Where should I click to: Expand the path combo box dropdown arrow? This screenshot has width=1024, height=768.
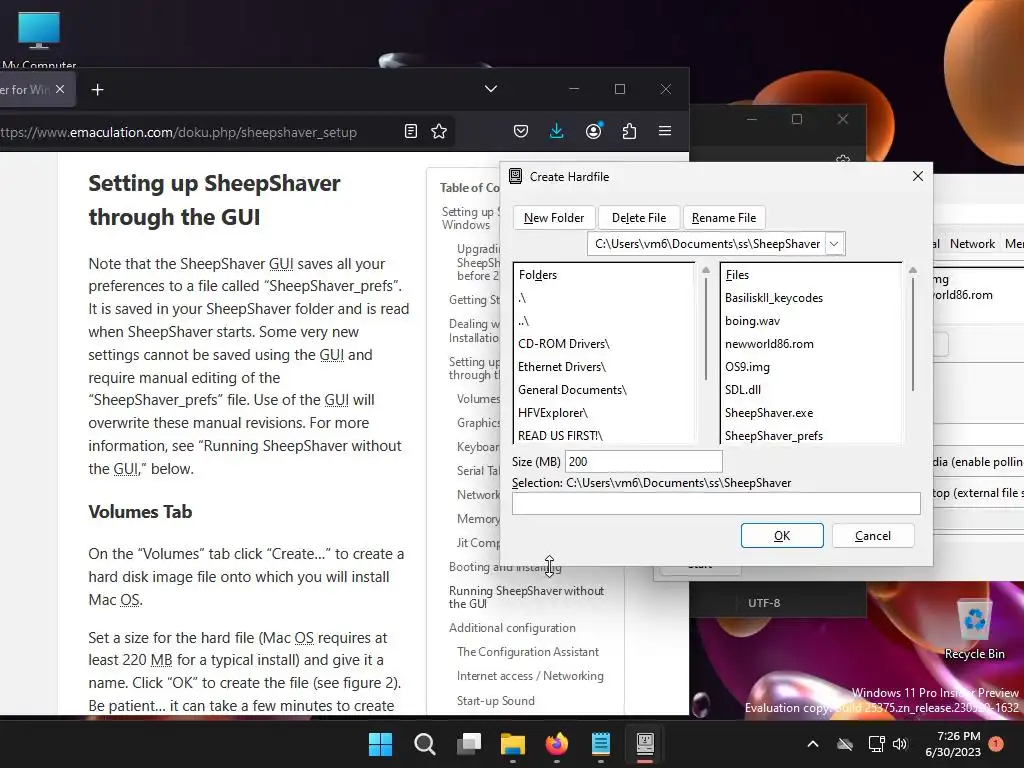coord(834,244)
